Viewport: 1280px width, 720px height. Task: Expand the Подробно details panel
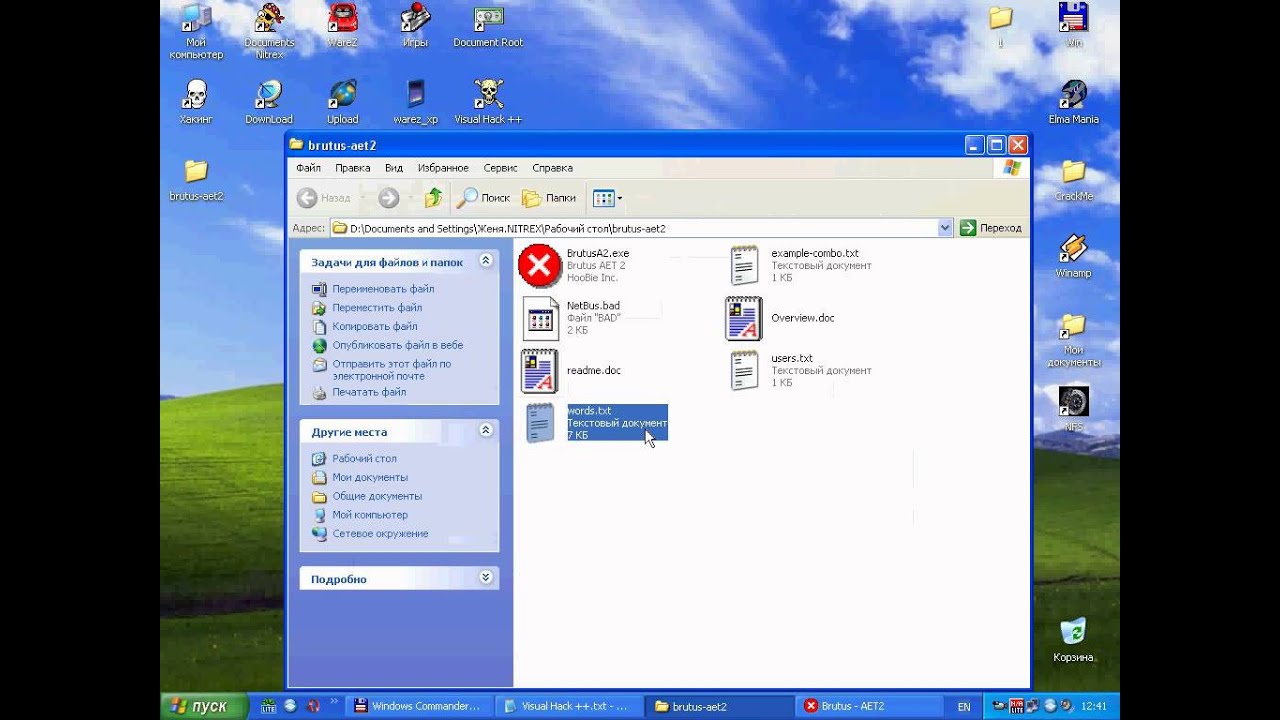(x=486, y=578)
